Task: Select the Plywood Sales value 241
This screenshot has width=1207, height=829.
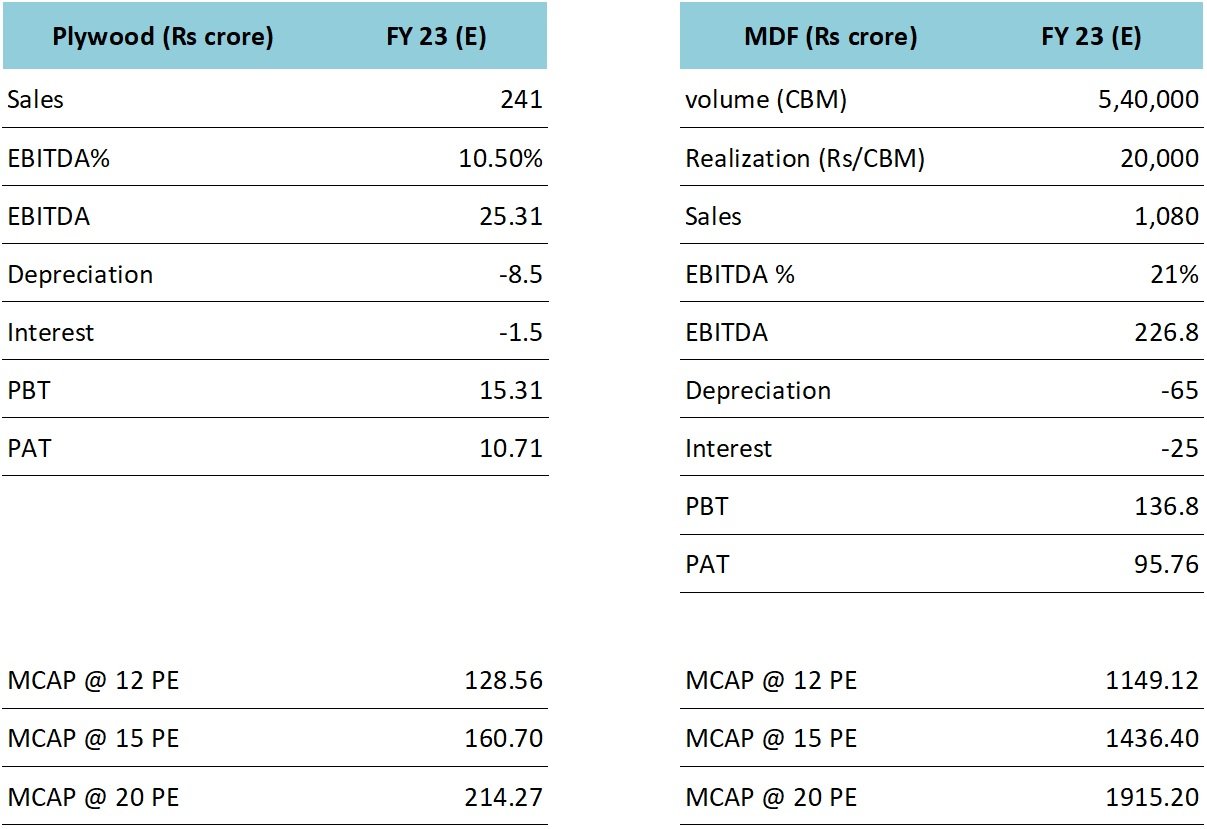Action: tap(523, 100)
